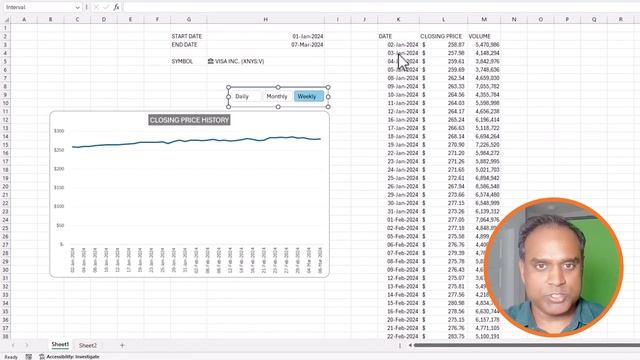This screenshot has width=640, height=360.
Task: Select the 01-Jan-2024 start date value
Action: pos(308,36)
